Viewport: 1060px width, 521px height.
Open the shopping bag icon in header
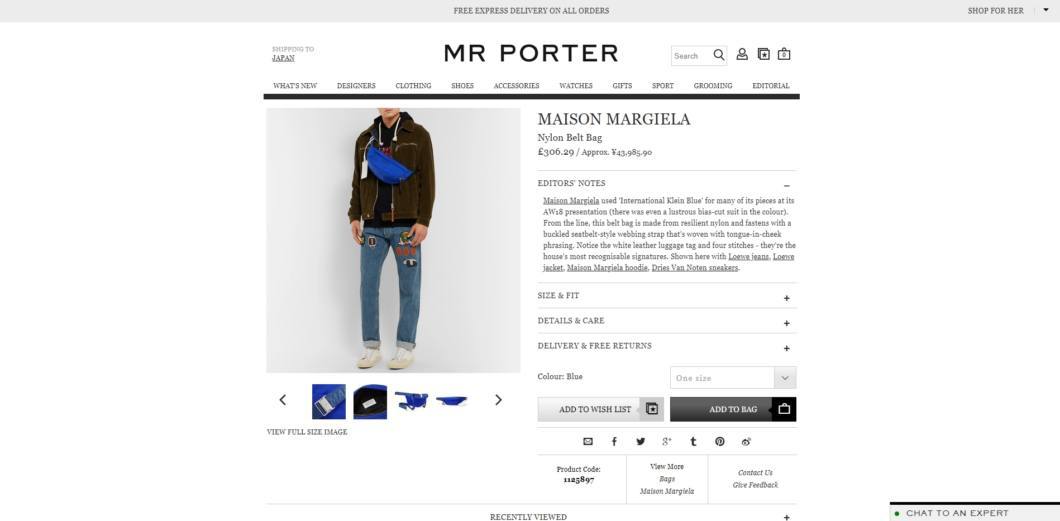coord(784,54)
